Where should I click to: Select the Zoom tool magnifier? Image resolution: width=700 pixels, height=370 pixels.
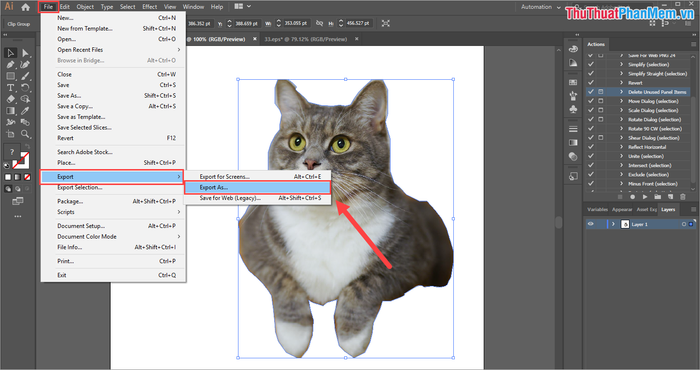click(x=25, y=134)
